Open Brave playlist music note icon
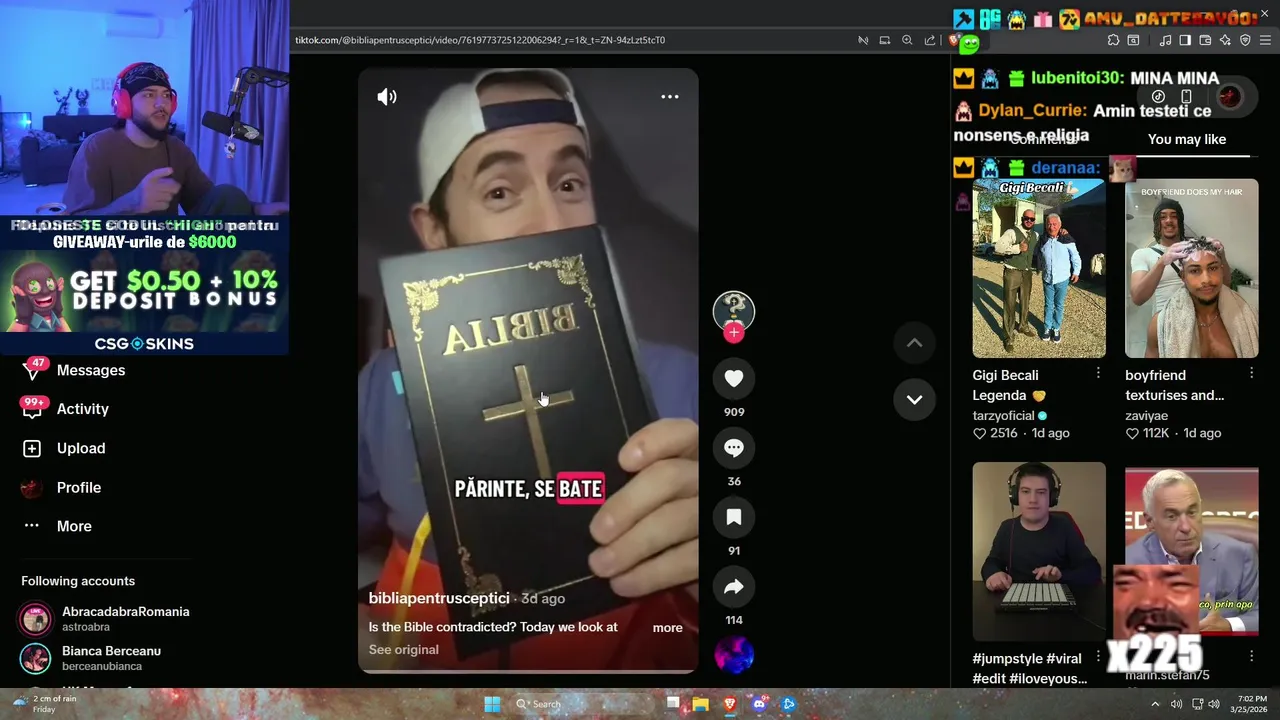The image size is (1280, 720). (x=1165, y=40)
